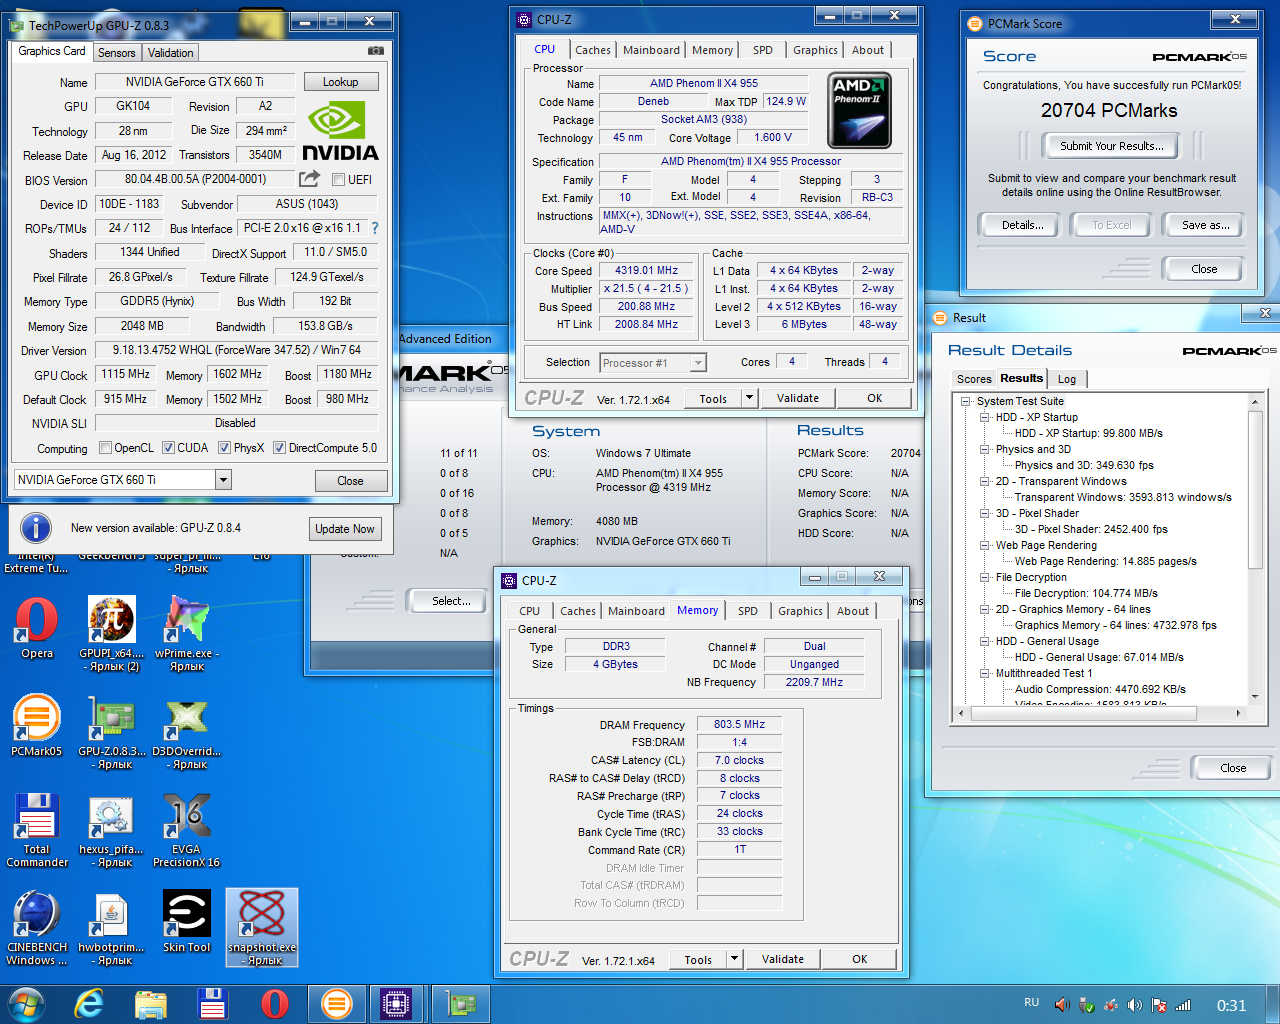1280x1024 pixels.
Task: Open the Skin Tool desktop shortcut
Action: [187, 922]
